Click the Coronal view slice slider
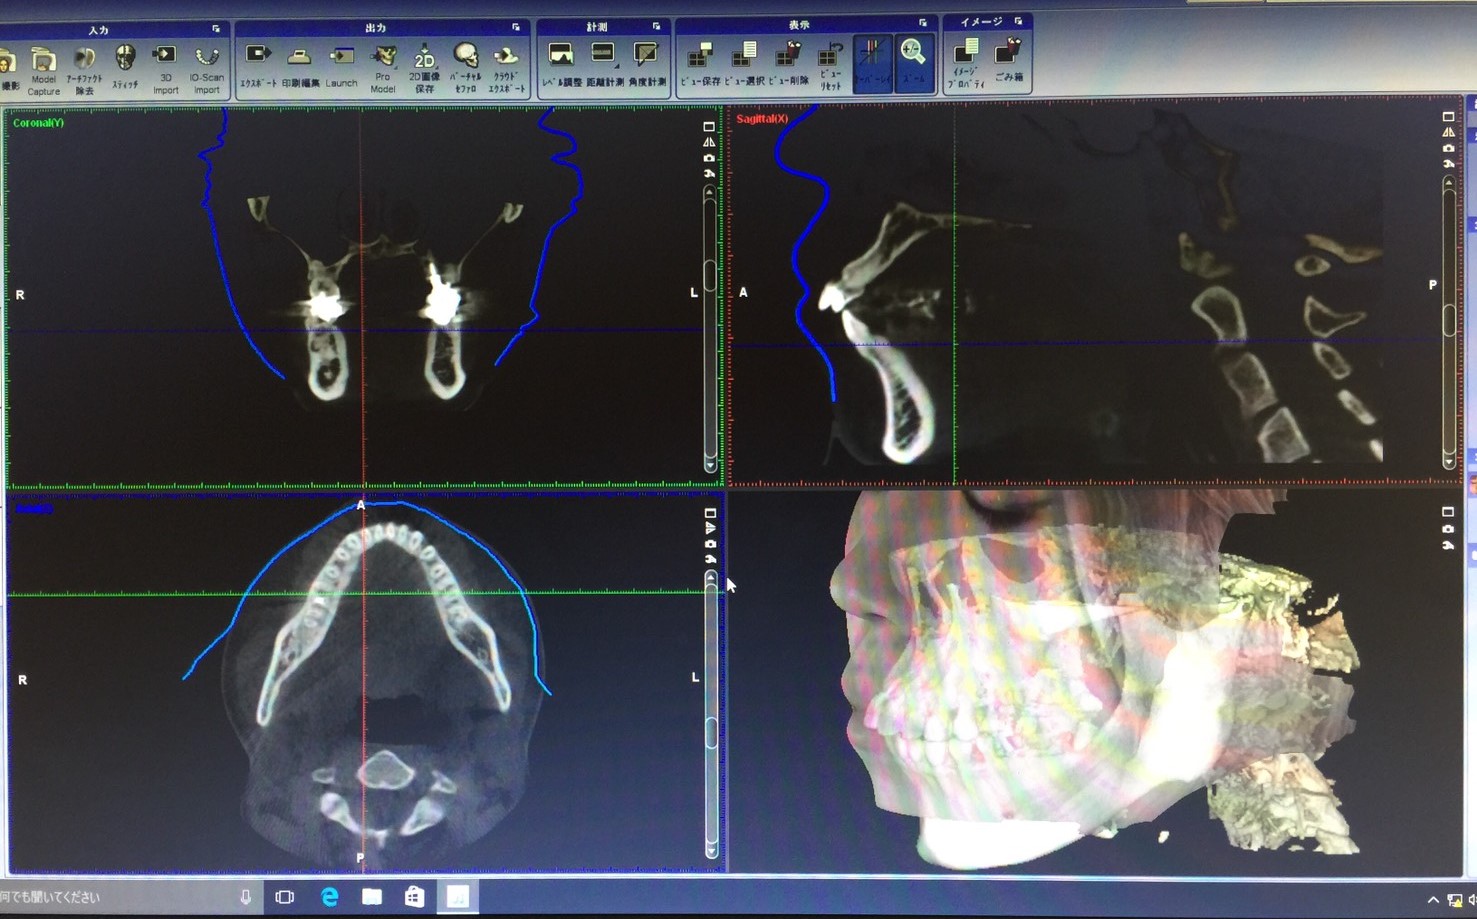 (710, 275)
